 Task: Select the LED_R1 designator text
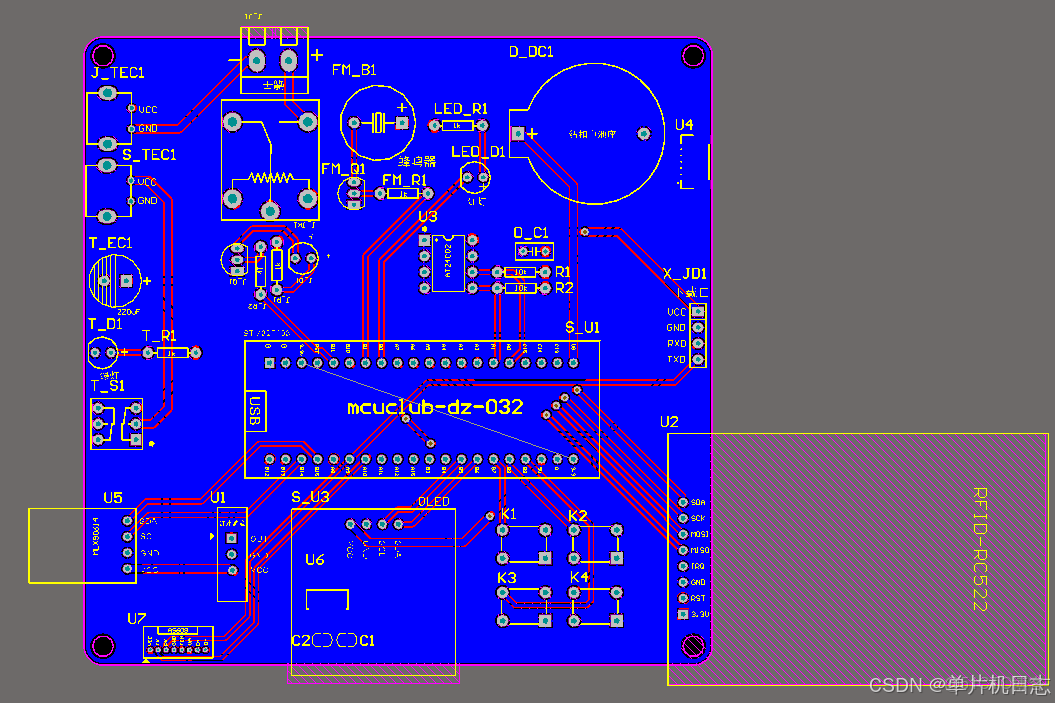pos(461,109)
